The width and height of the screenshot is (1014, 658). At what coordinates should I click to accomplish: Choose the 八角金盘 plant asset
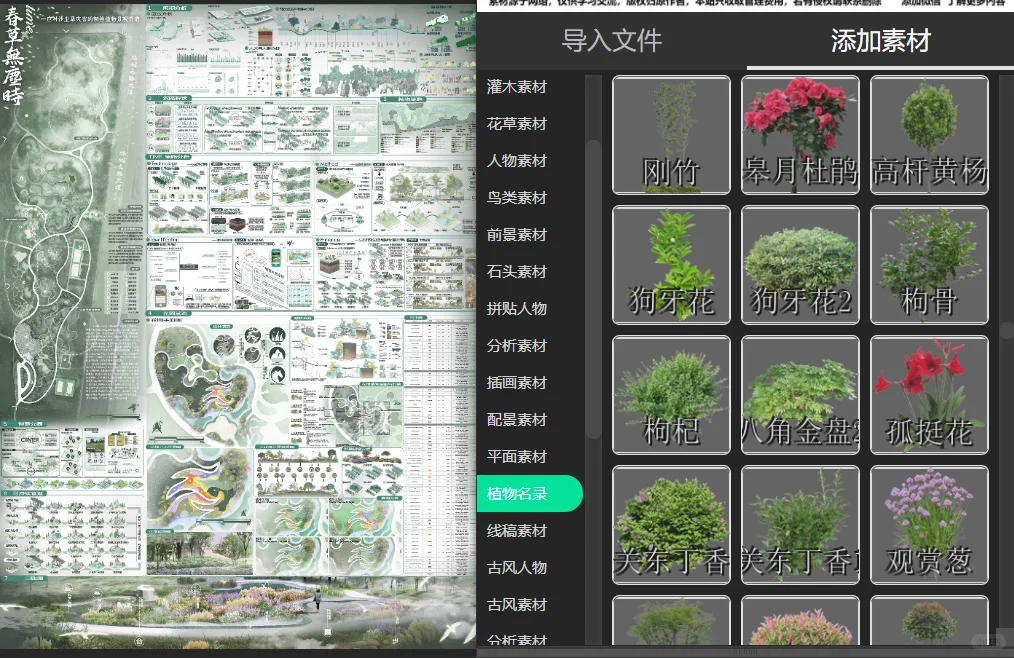[799, 394]
